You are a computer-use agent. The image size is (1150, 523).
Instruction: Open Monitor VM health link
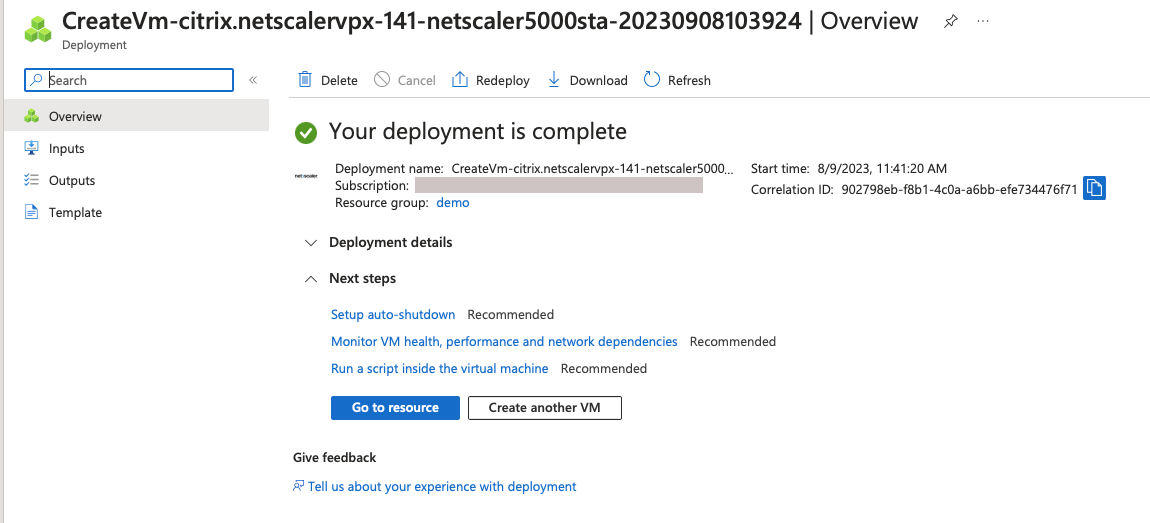point(504,342)
